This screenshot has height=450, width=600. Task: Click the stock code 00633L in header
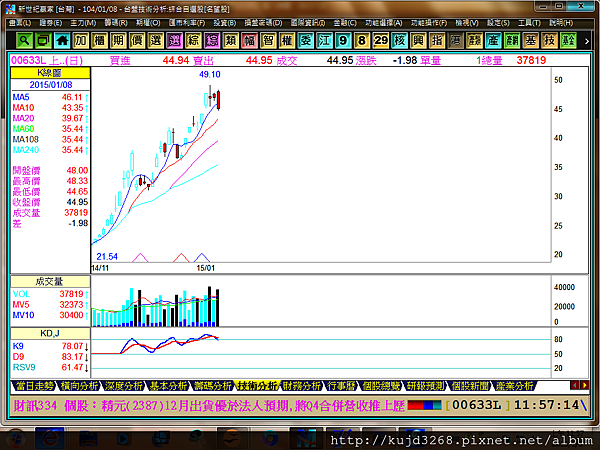(29, 60)
